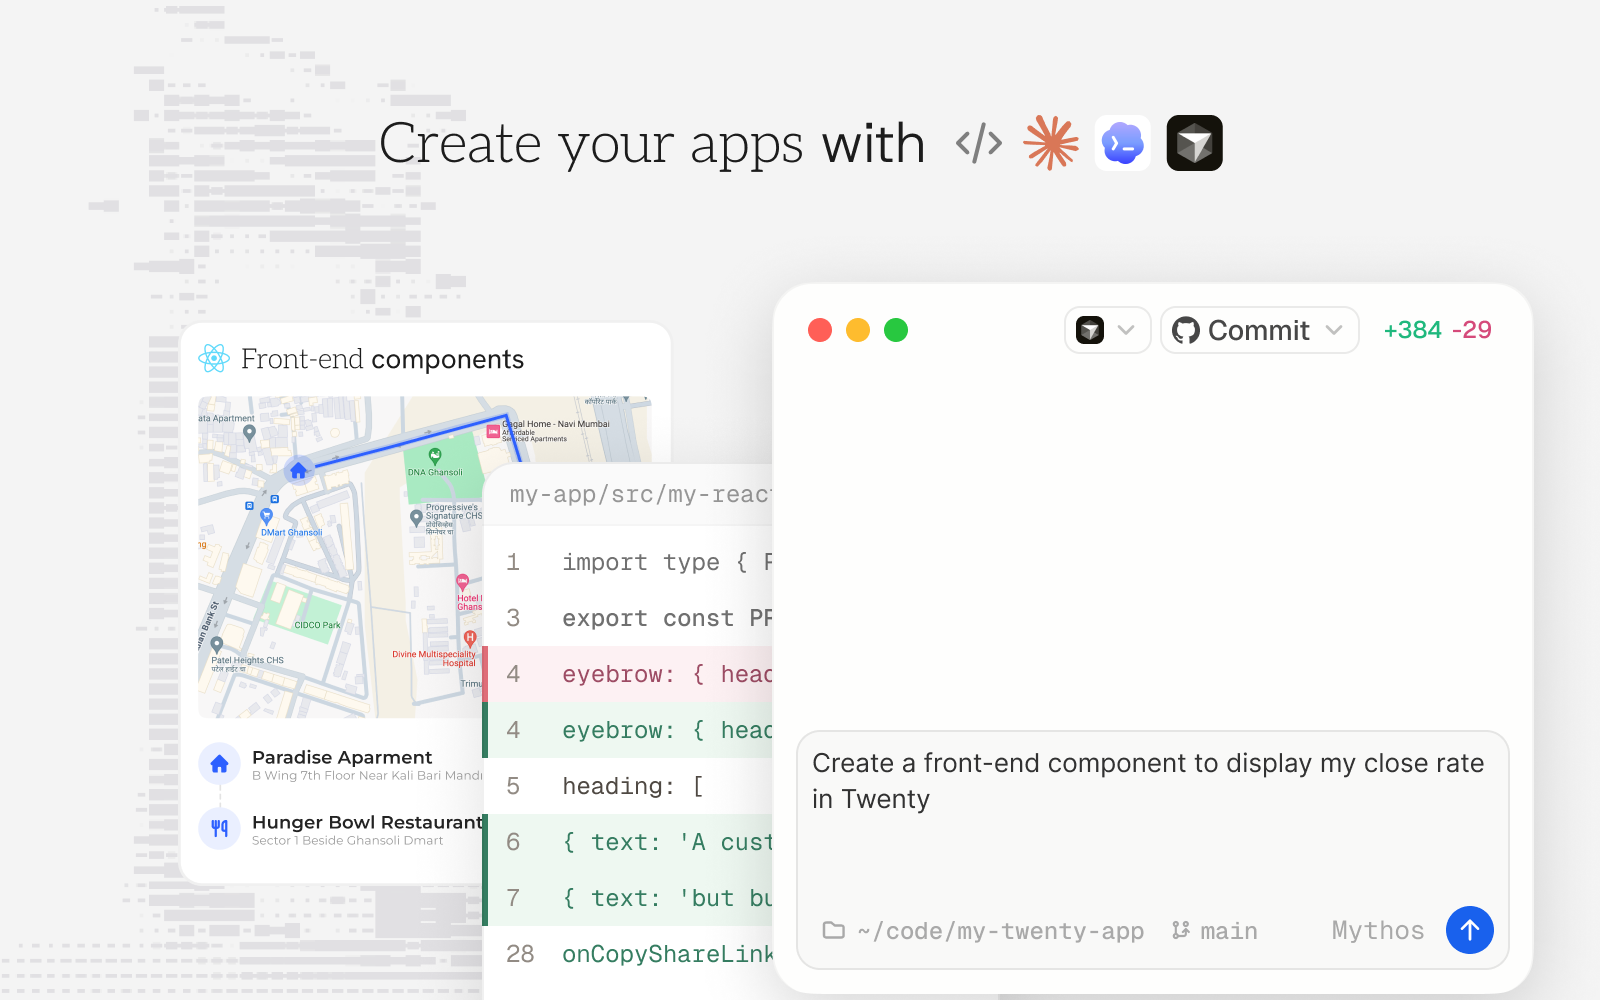This screenshot has height=1000, width=1600.
Task: Click the </> code icon in the heading
Action: tap(977, 143)
